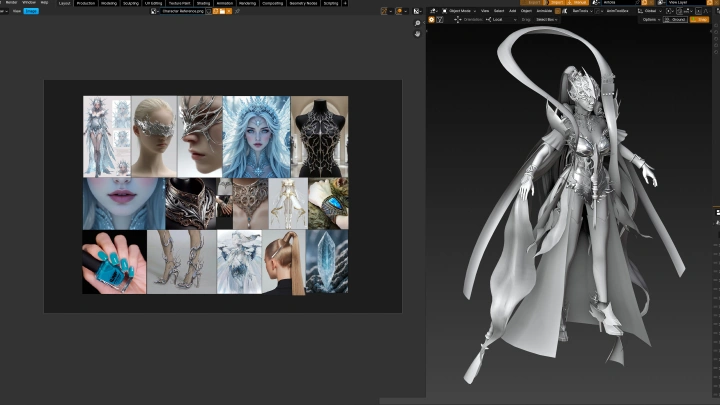Switch to the Shading workspace tab
This screenshot has height=405, width=720.
tap(203, 3)
